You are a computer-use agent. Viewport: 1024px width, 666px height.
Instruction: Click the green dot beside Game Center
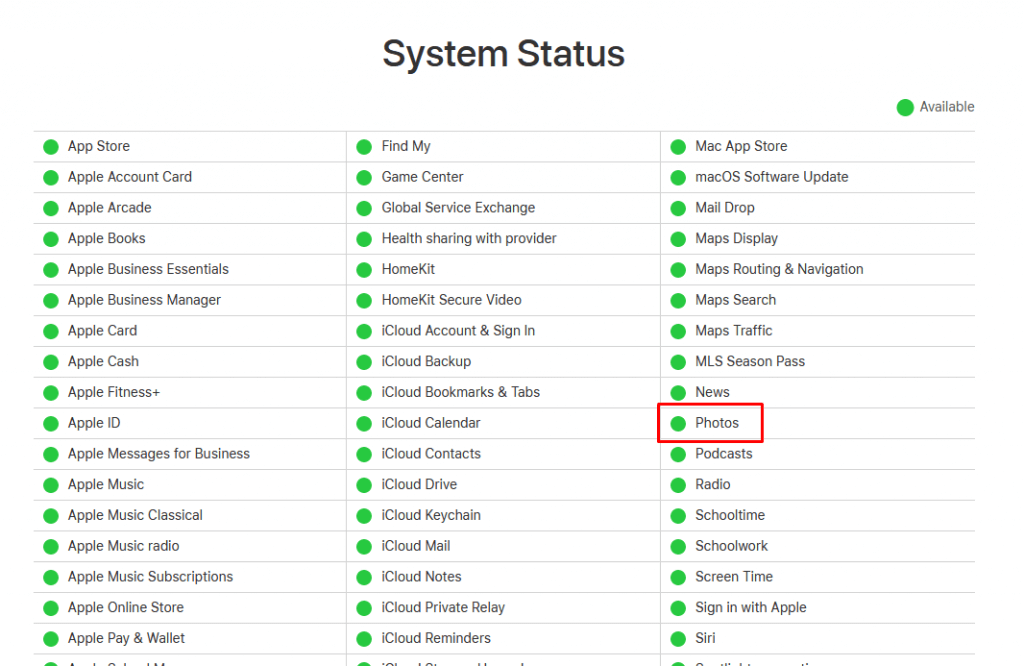[364, 178]
